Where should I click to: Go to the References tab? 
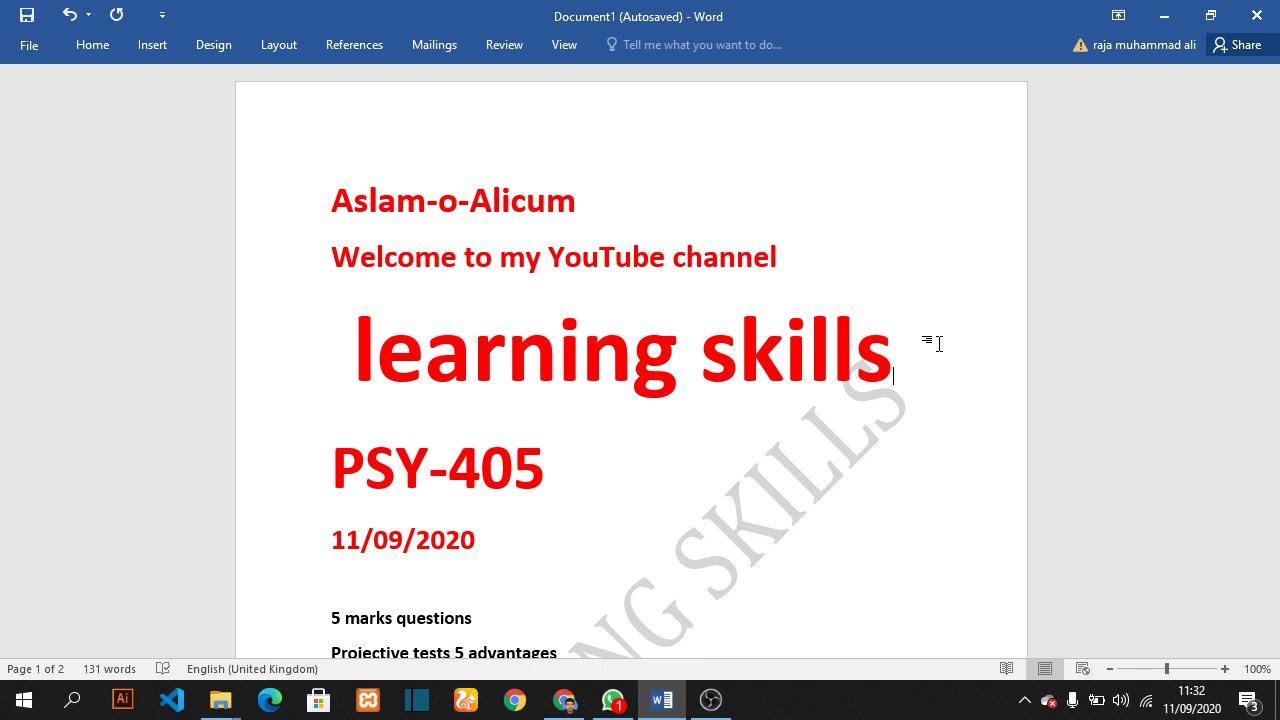[354, 45]
